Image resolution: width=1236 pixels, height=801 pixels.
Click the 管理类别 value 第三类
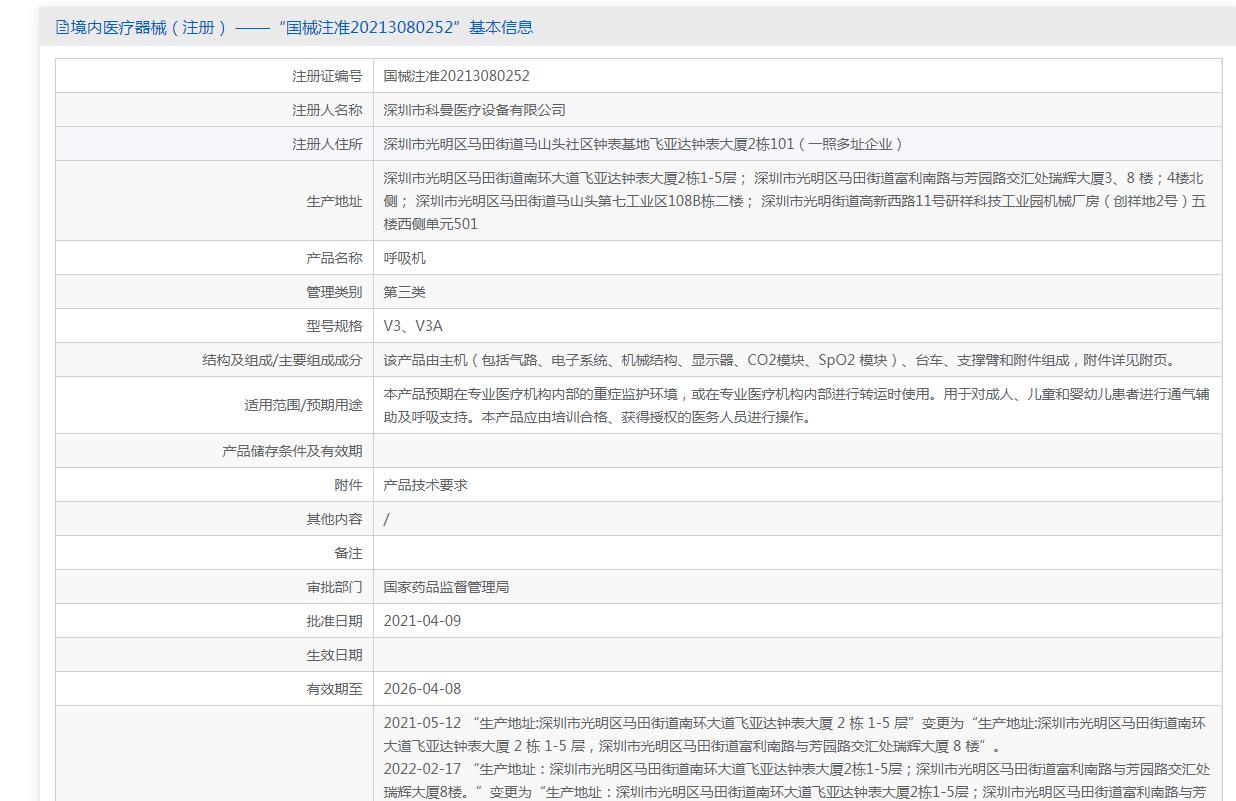[x=404, y=292]
